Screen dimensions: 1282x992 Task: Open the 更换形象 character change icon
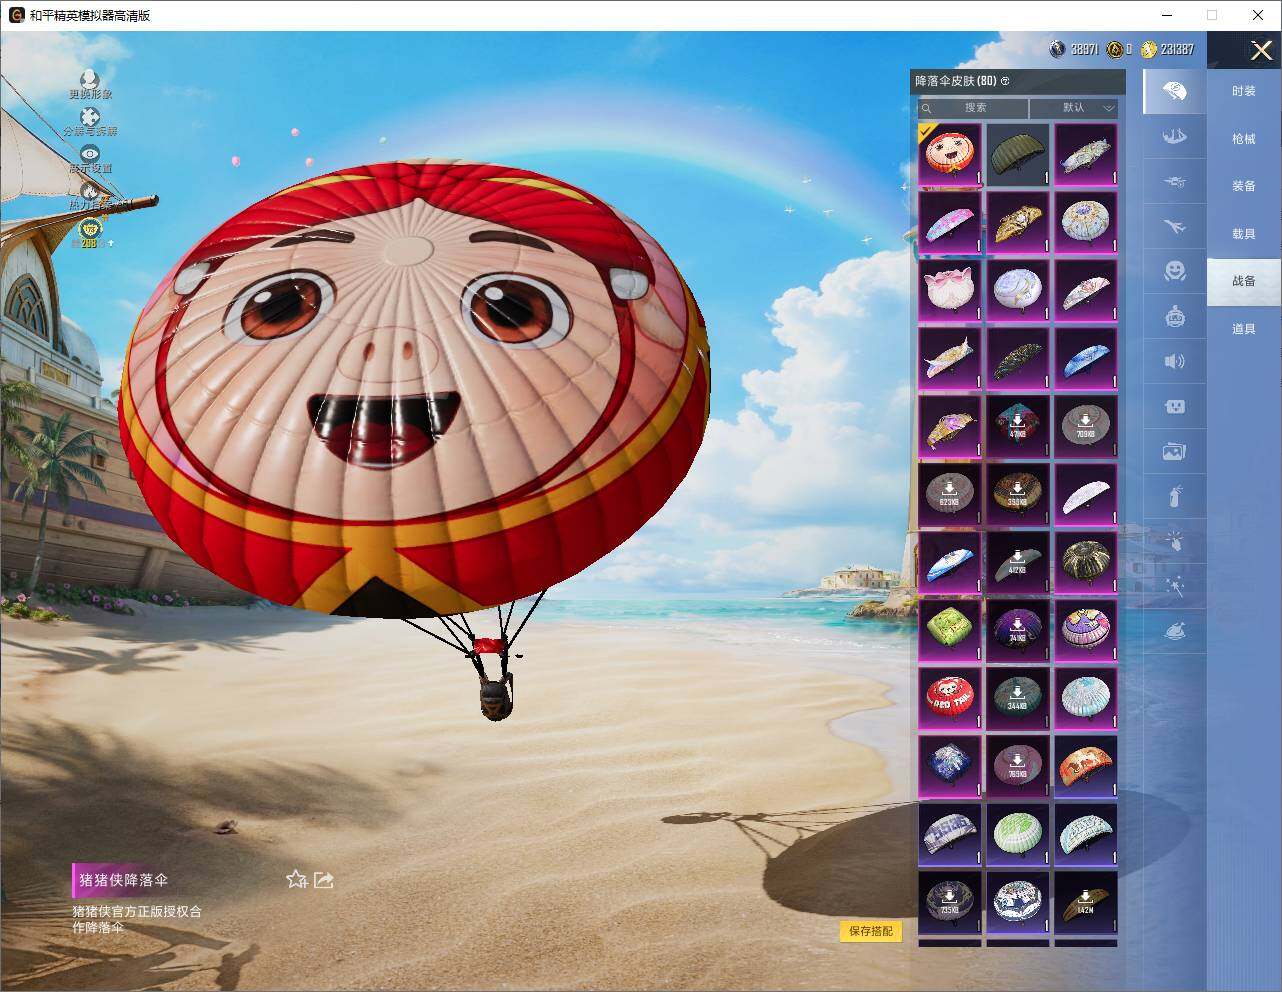click(90, 79)
